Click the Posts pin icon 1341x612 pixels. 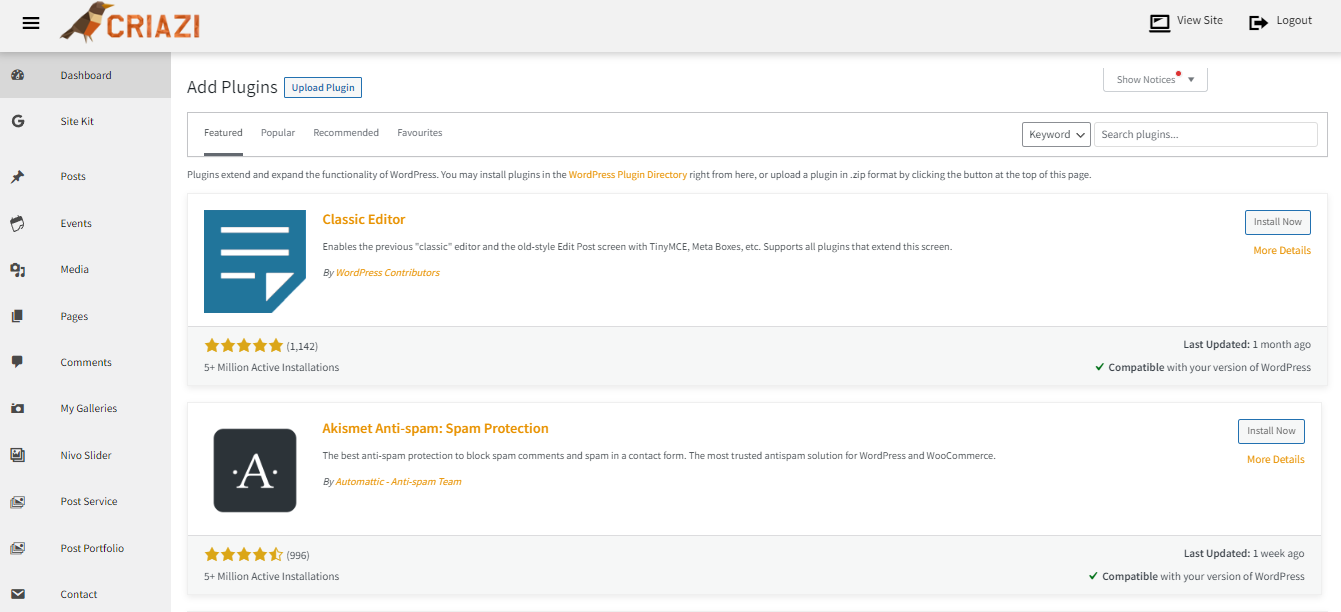(x=17, y=177)
